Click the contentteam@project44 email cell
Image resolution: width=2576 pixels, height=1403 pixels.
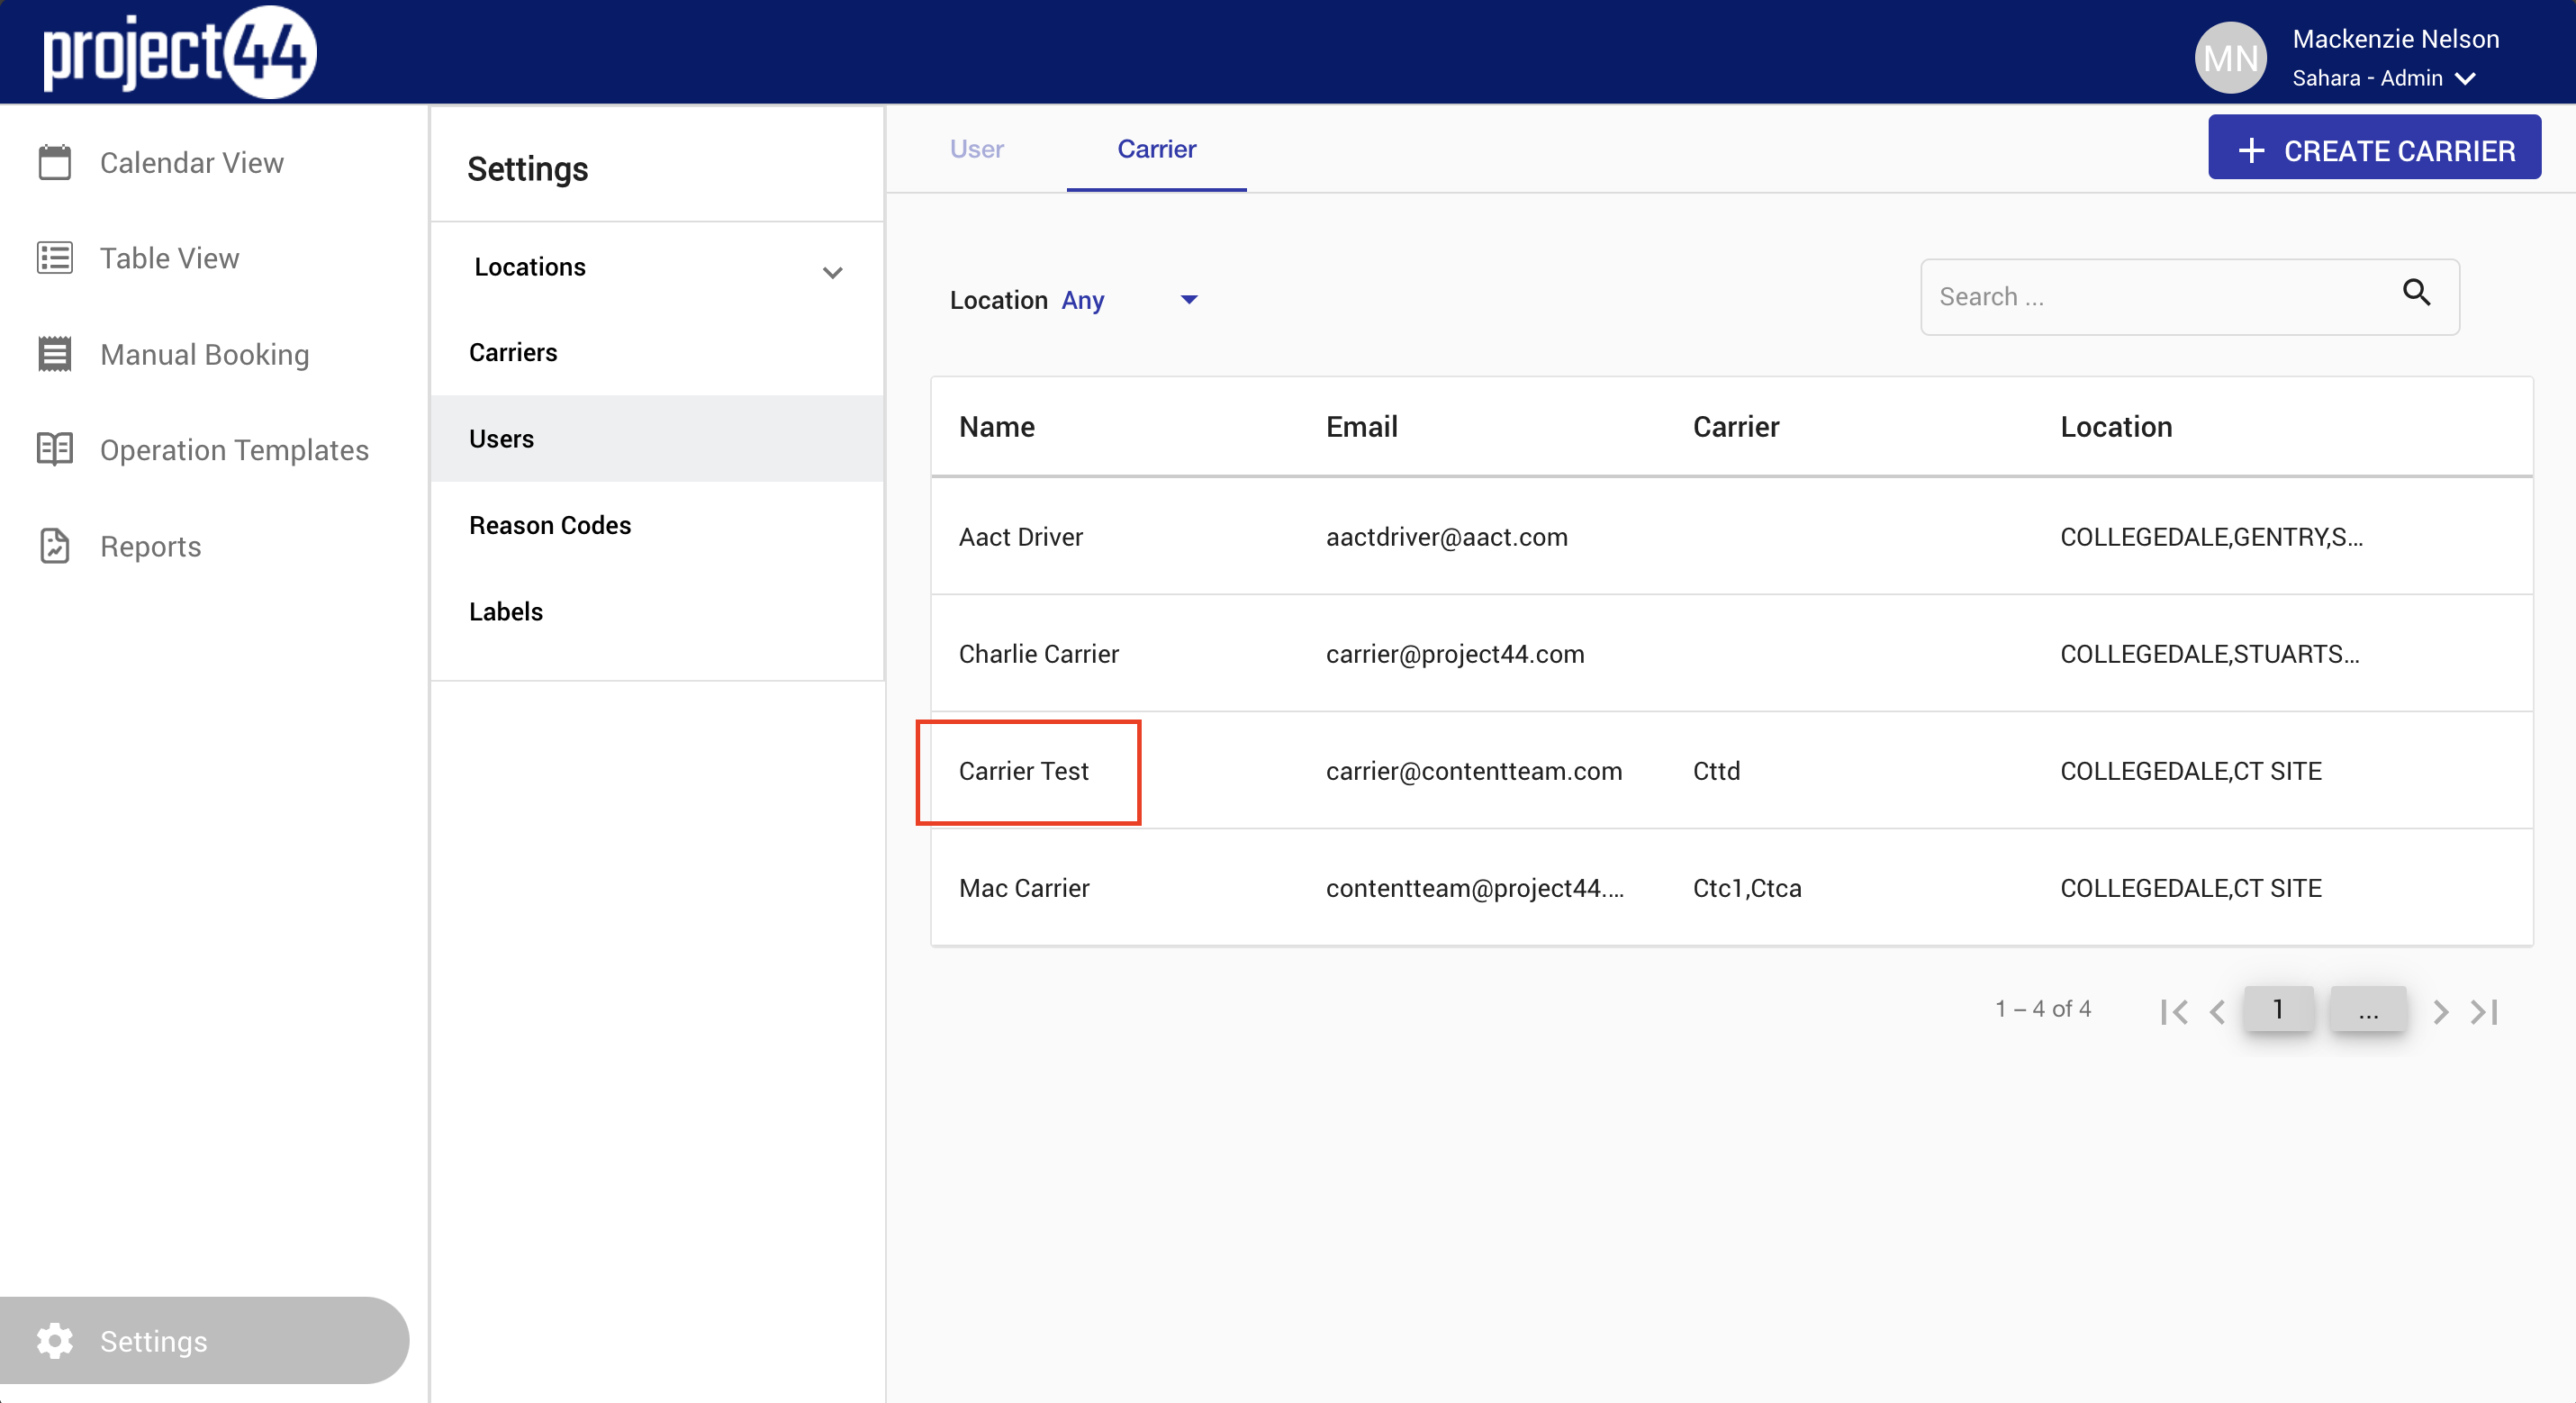[1475, 888]
